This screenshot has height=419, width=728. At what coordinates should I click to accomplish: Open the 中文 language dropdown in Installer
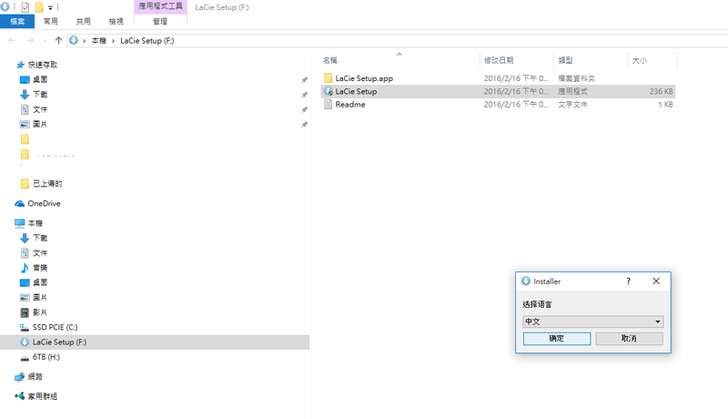[x=593, y=321]
